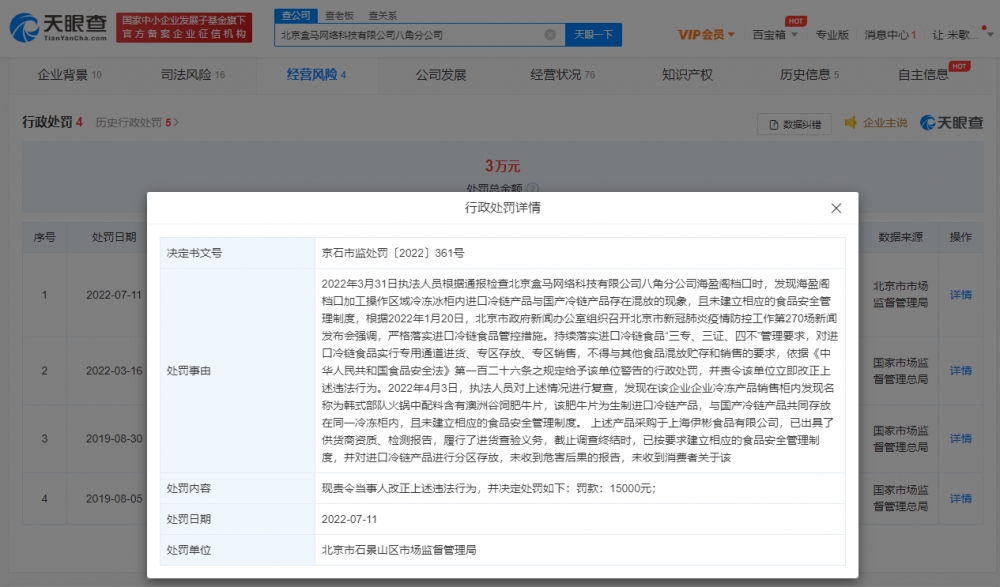Open 详情 link for 2022-07-11 row
This screenshot has height=587, width=1000.
[x=960, y=295]
